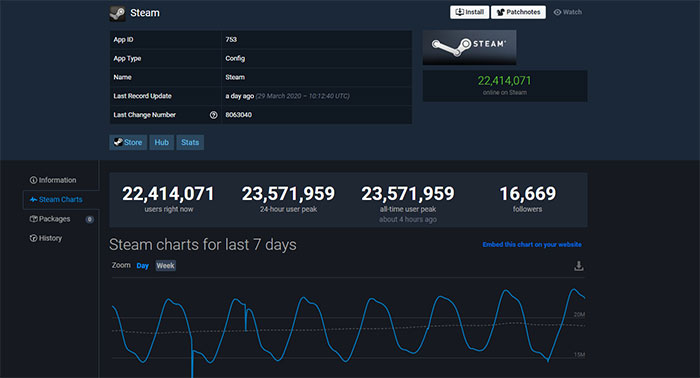Screen dimensions: 700x378
Task: Switch chart zoom to Day
Action: (142, 266)
